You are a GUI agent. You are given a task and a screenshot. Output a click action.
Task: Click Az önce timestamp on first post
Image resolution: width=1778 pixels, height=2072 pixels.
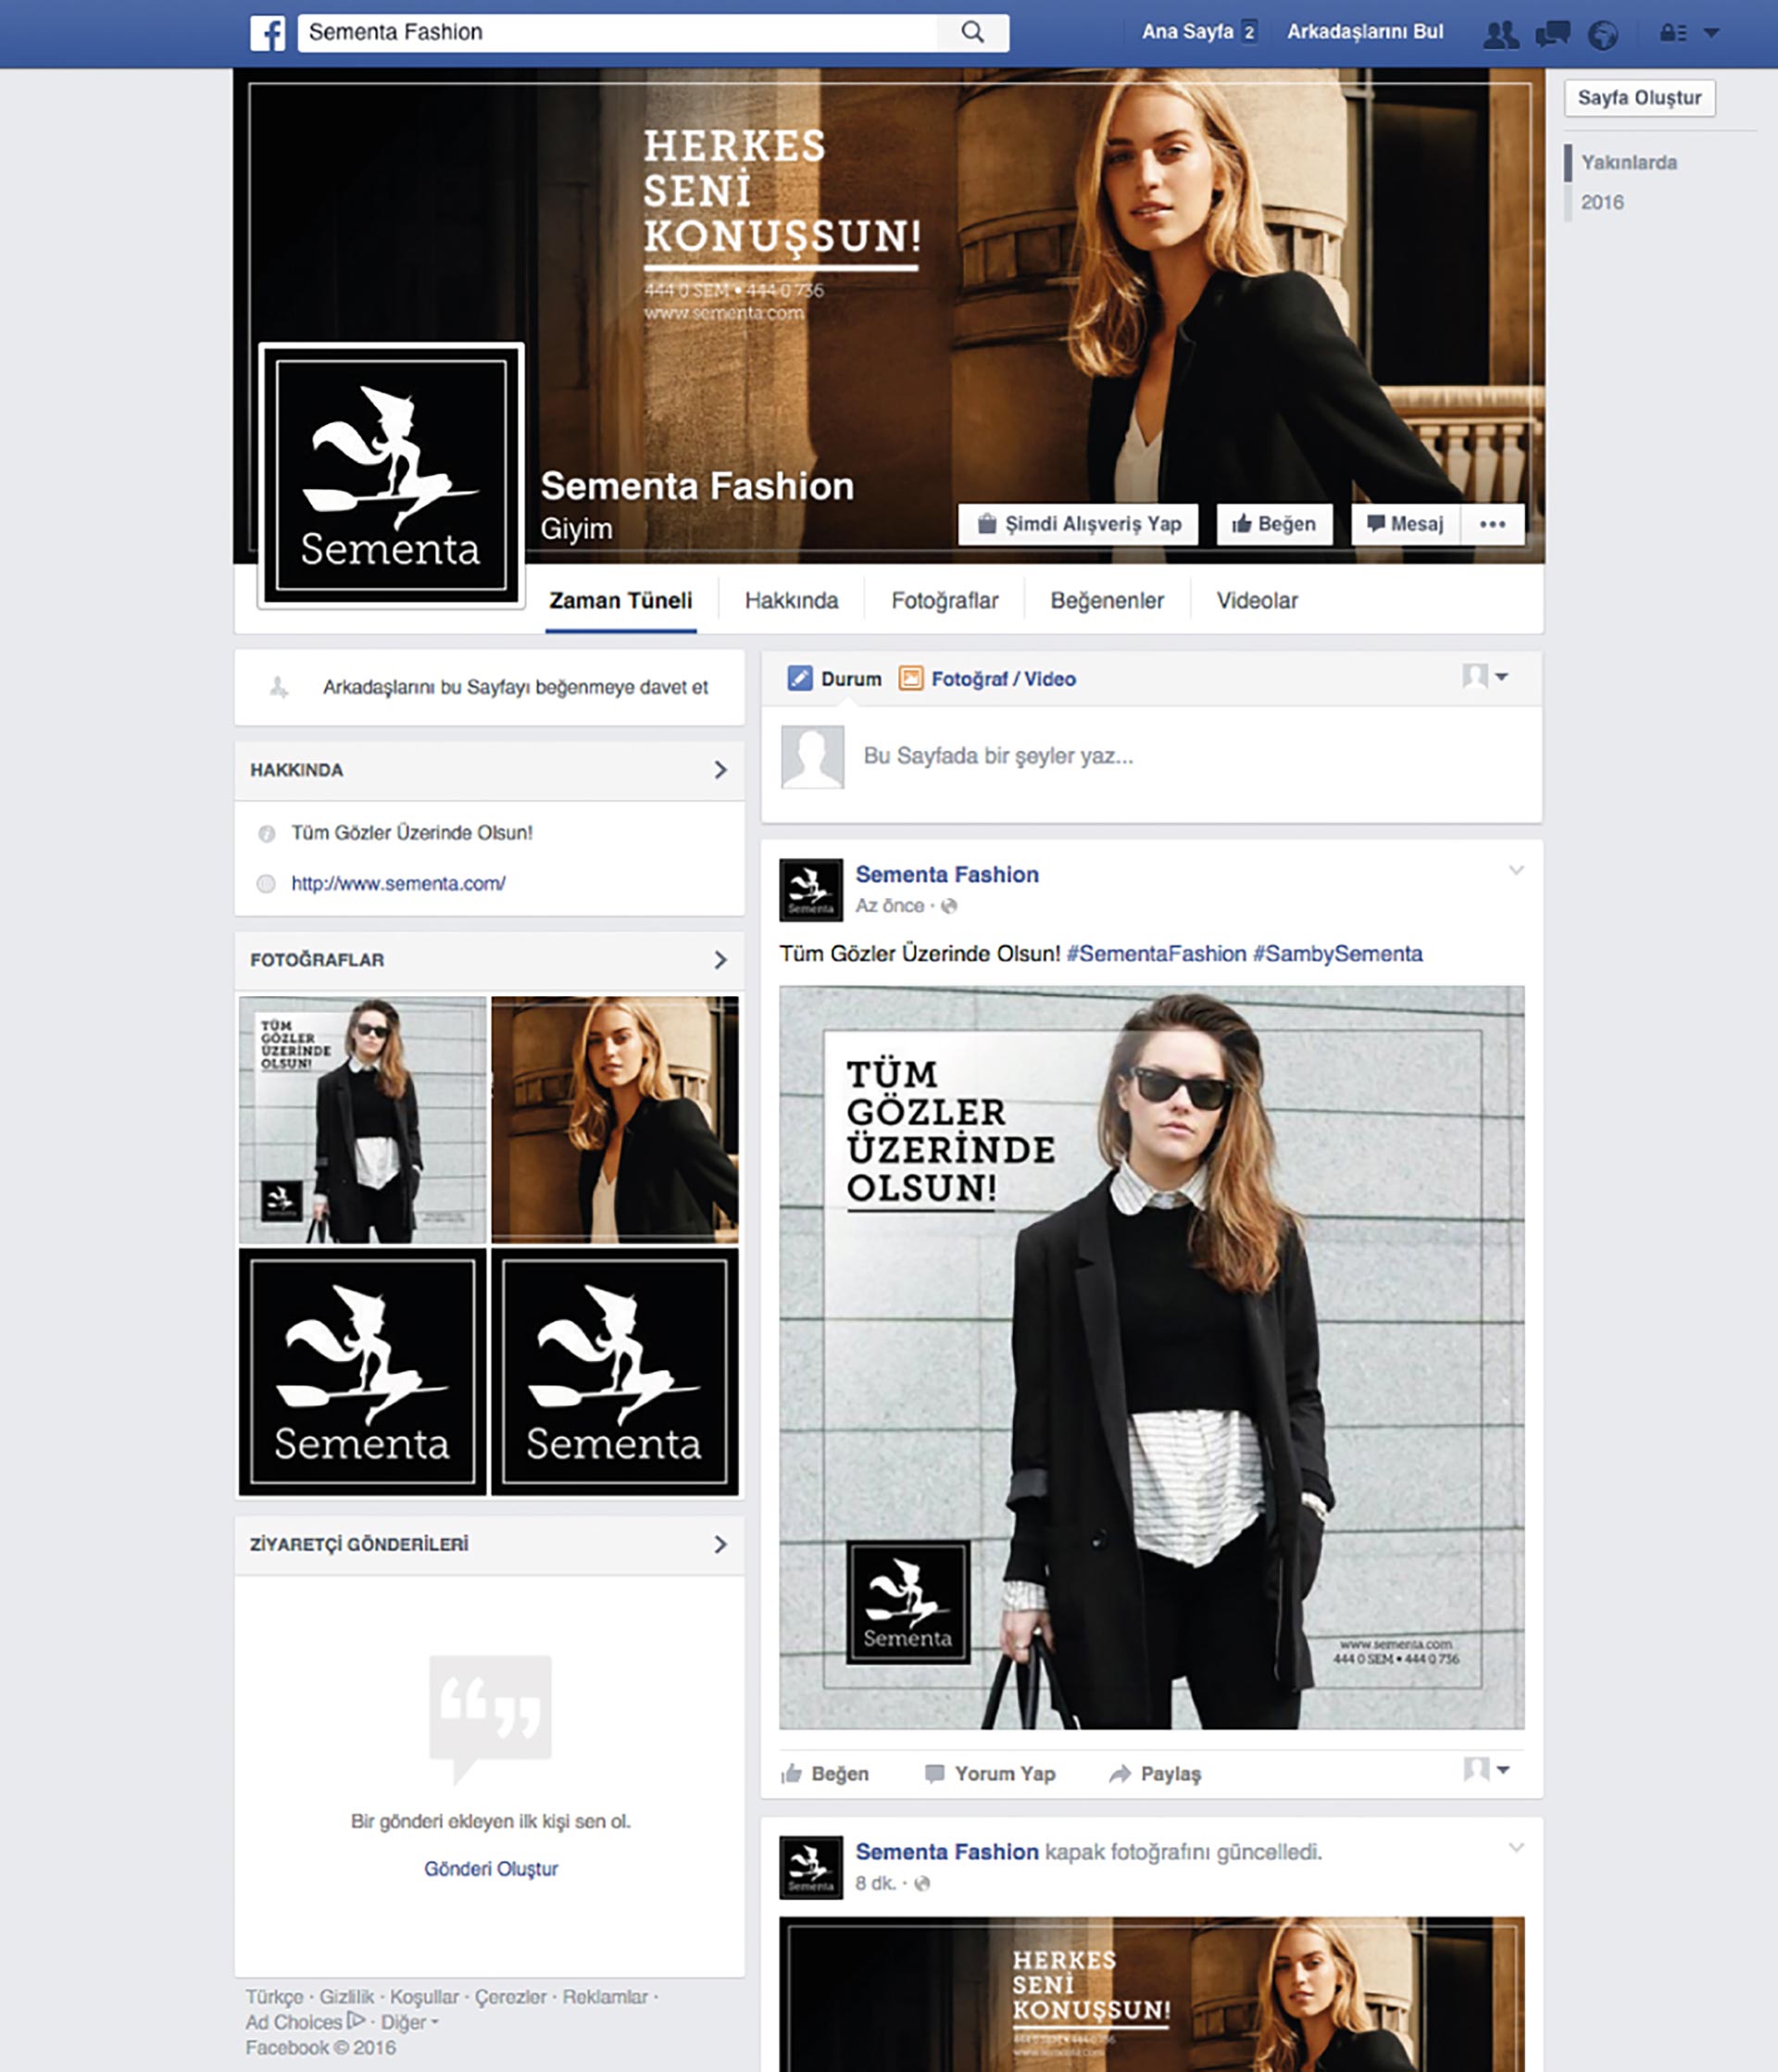coord(889,906)
